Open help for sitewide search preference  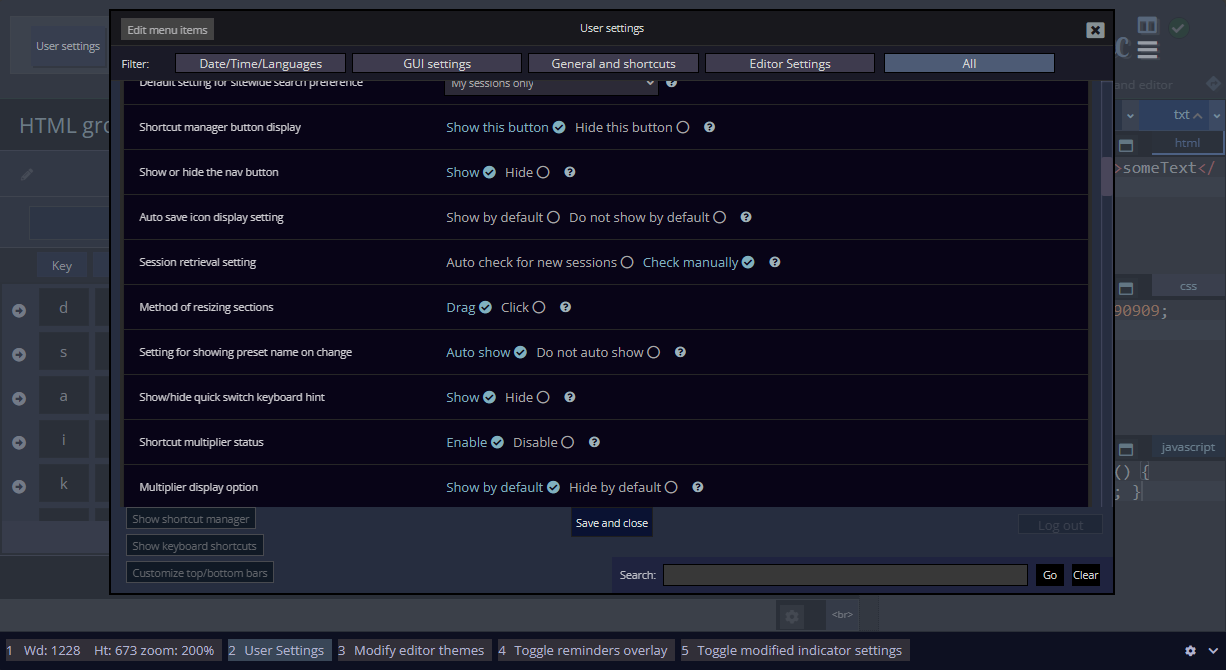[x=672, y=84]
